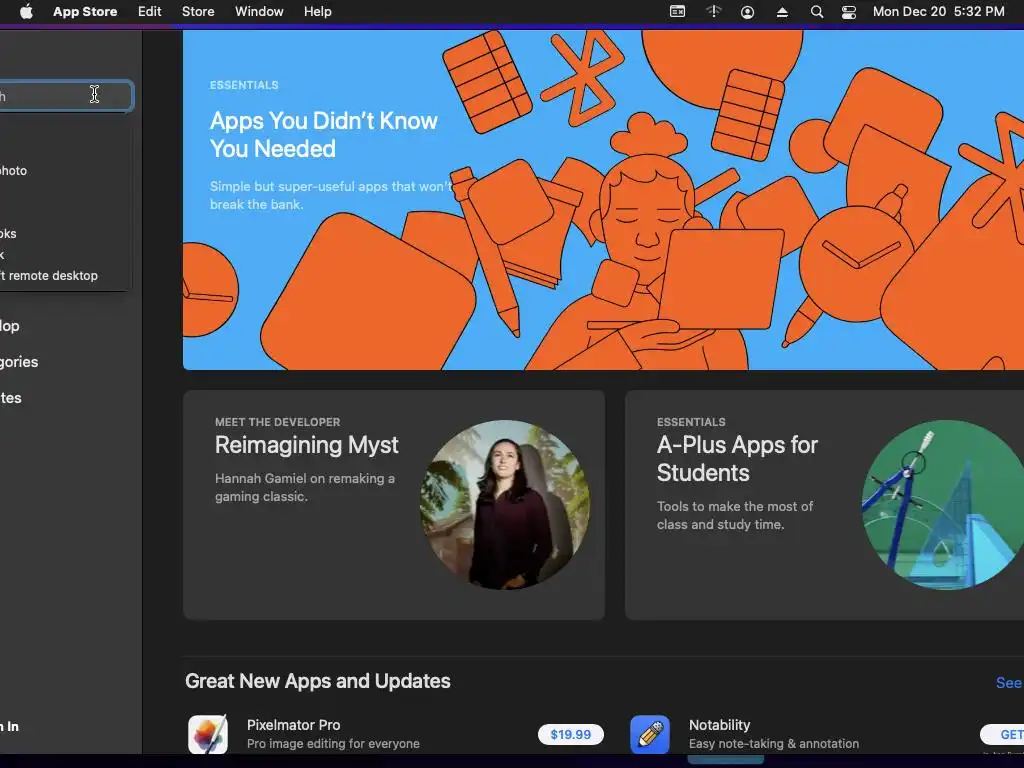
Task: Select the suggestion ending in 'oks'
Action: pyautogui.click(x=8, y=234)
